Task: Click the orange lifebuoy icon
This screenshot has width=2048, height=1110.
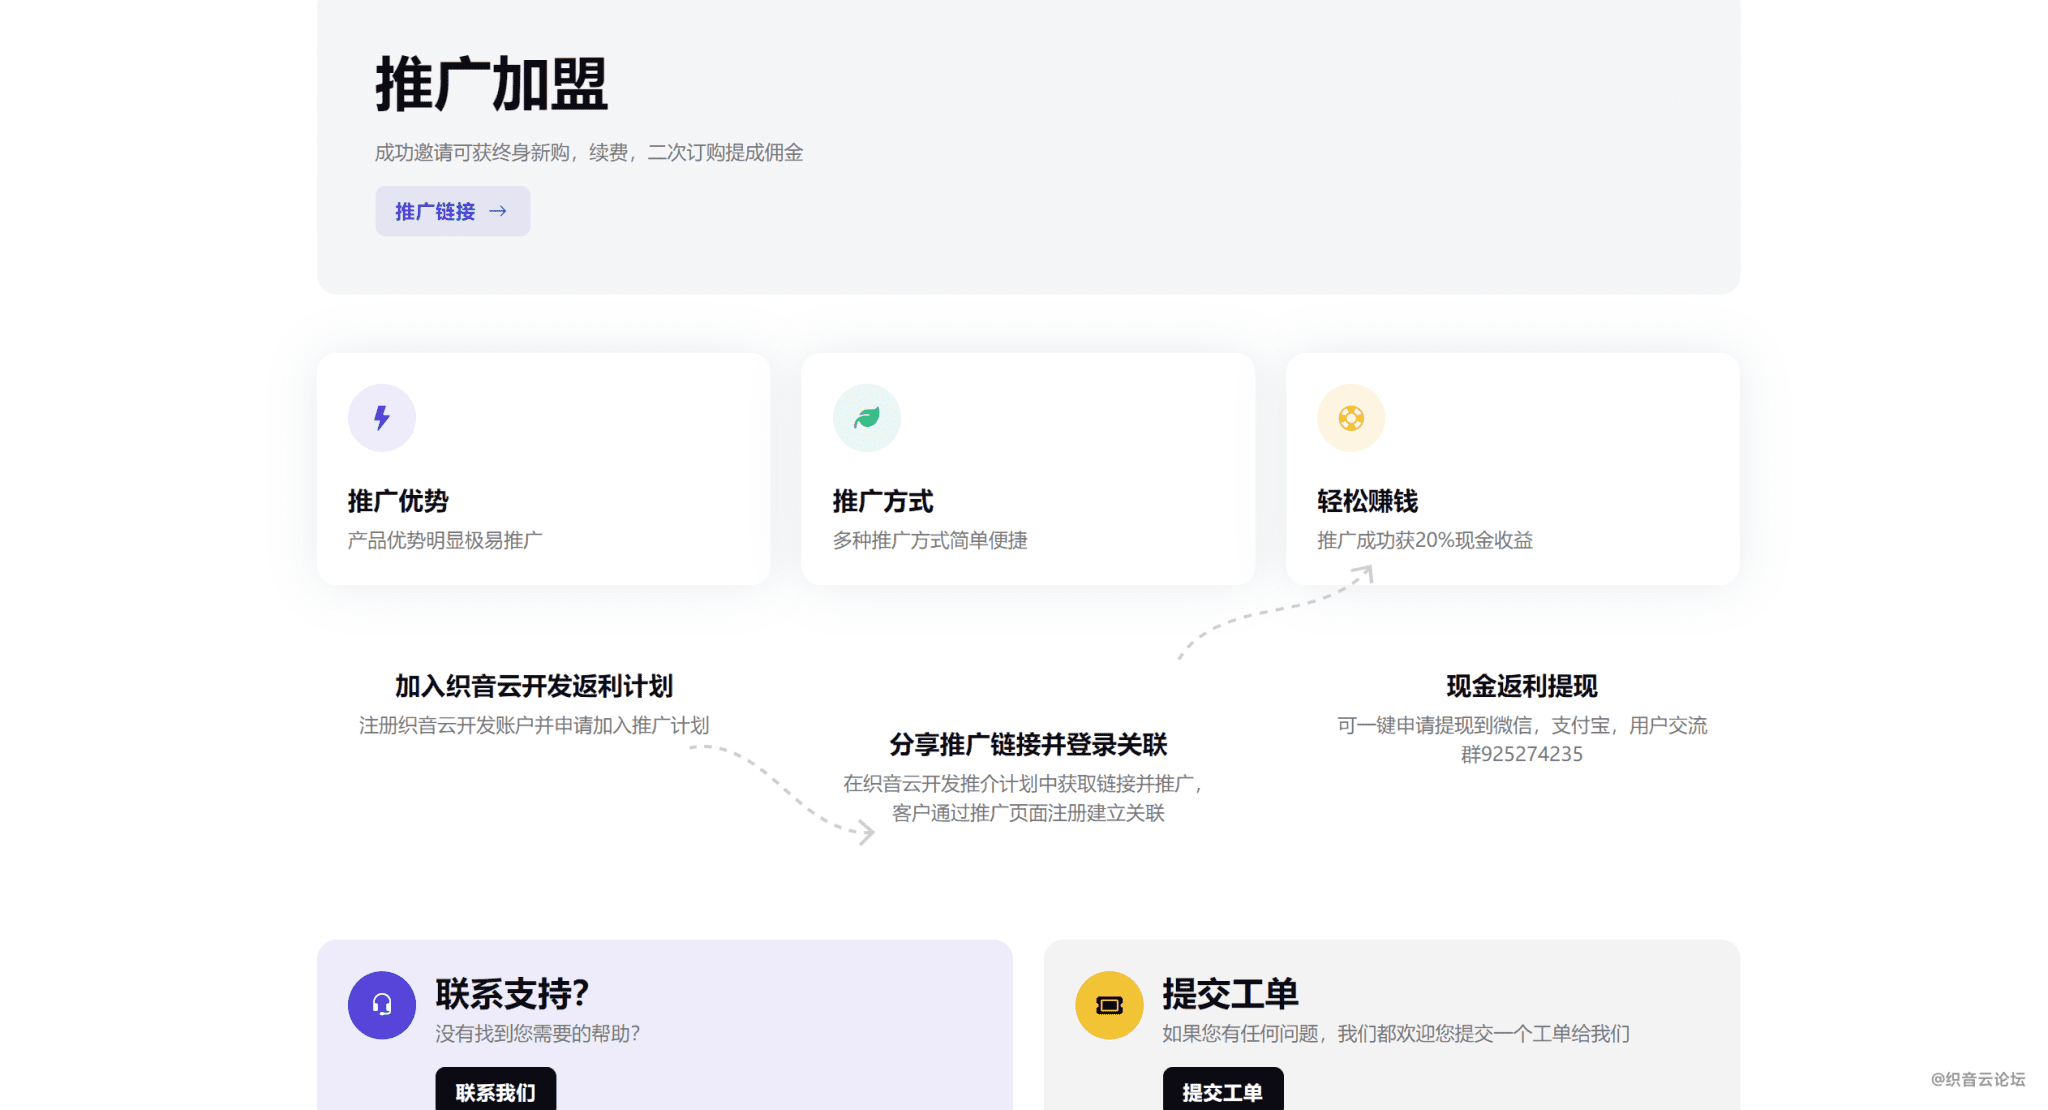Action: click(1350, 418)
